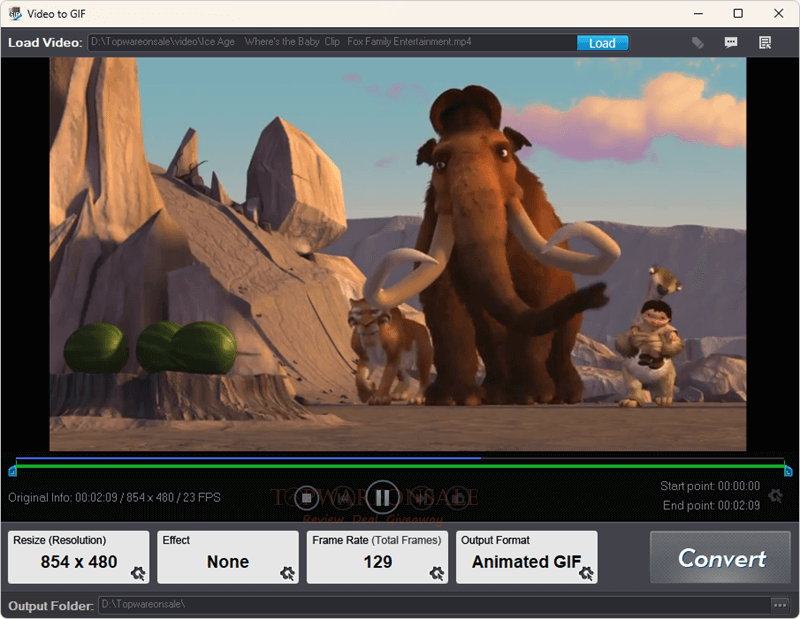Step to the previous frame

[x=344, y=498]
